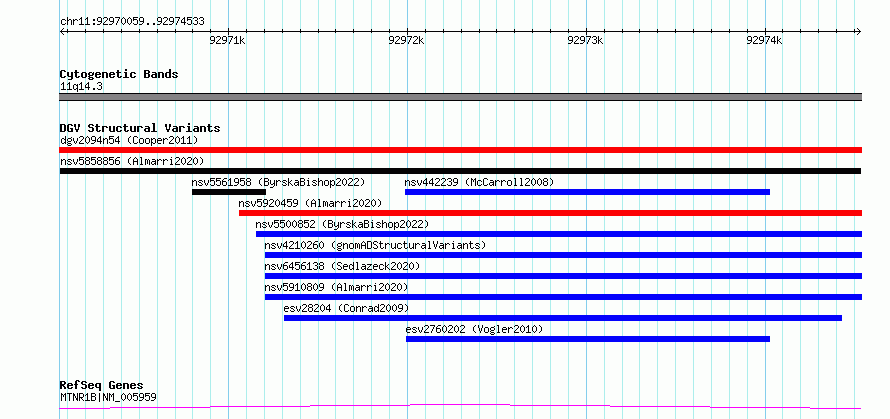The image size is (890, 419).
Task: Click the black nsv5858856 Almarri2020 variant bar
Action: 460,171
